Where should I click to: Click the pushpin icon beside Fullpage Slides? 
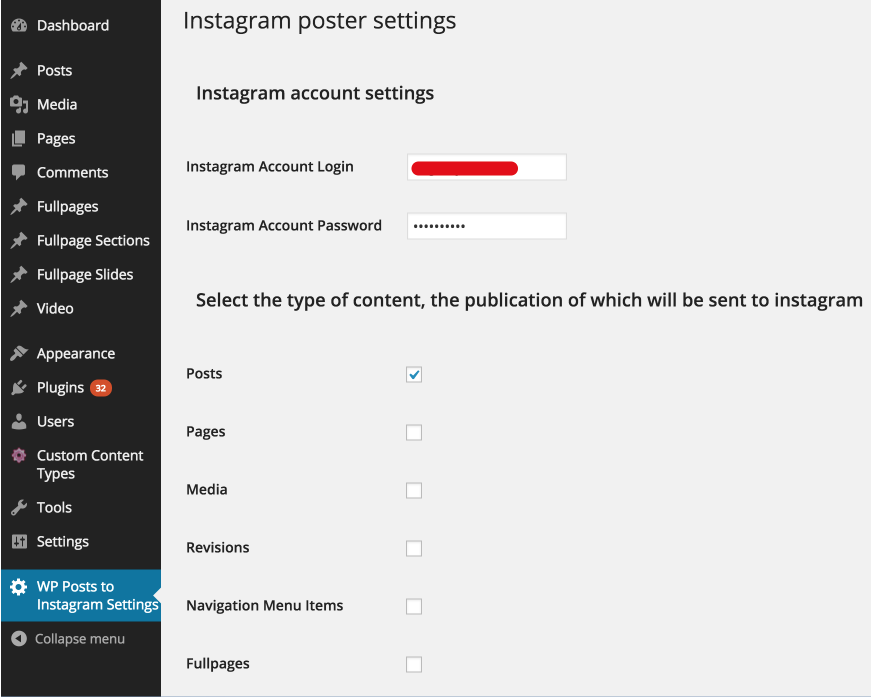[19, 274]
